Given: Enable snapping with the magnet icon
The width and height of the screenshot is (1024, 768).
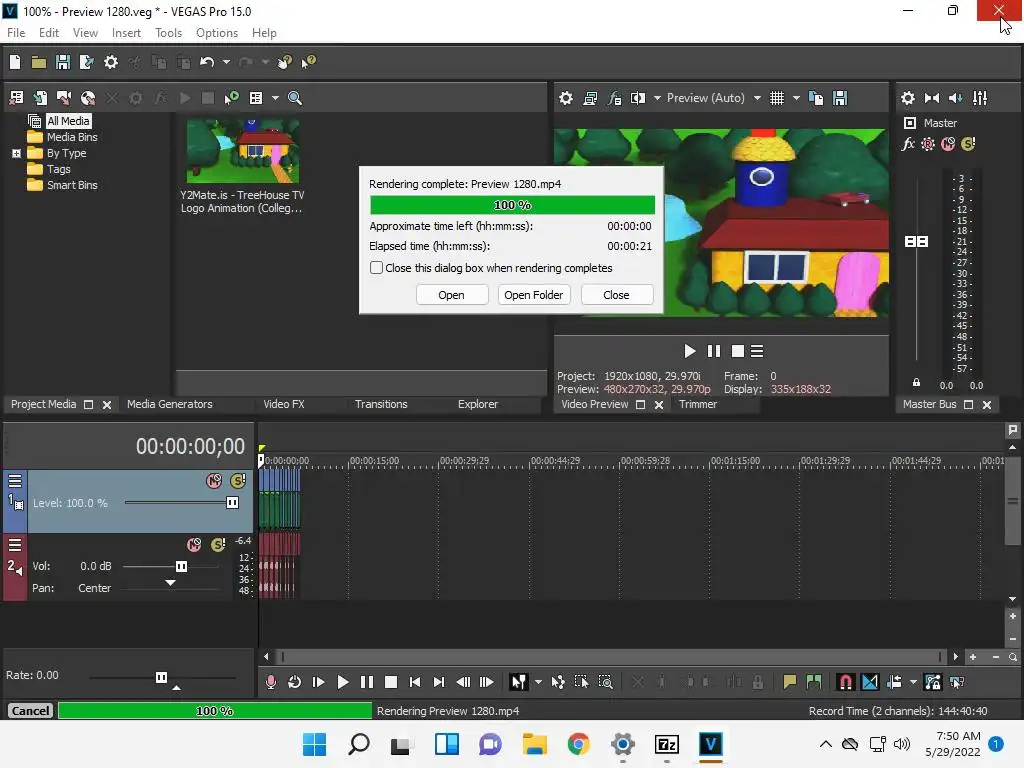Looking at the screenshot, I should [x=845, y=682].
